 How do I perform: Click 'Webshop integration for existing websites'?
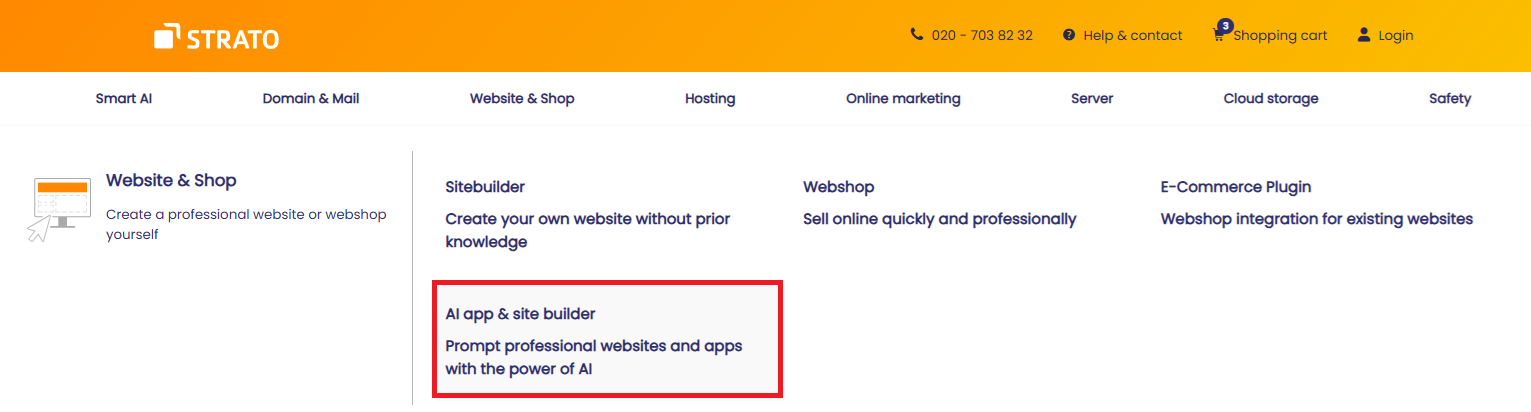point(1317,219)
